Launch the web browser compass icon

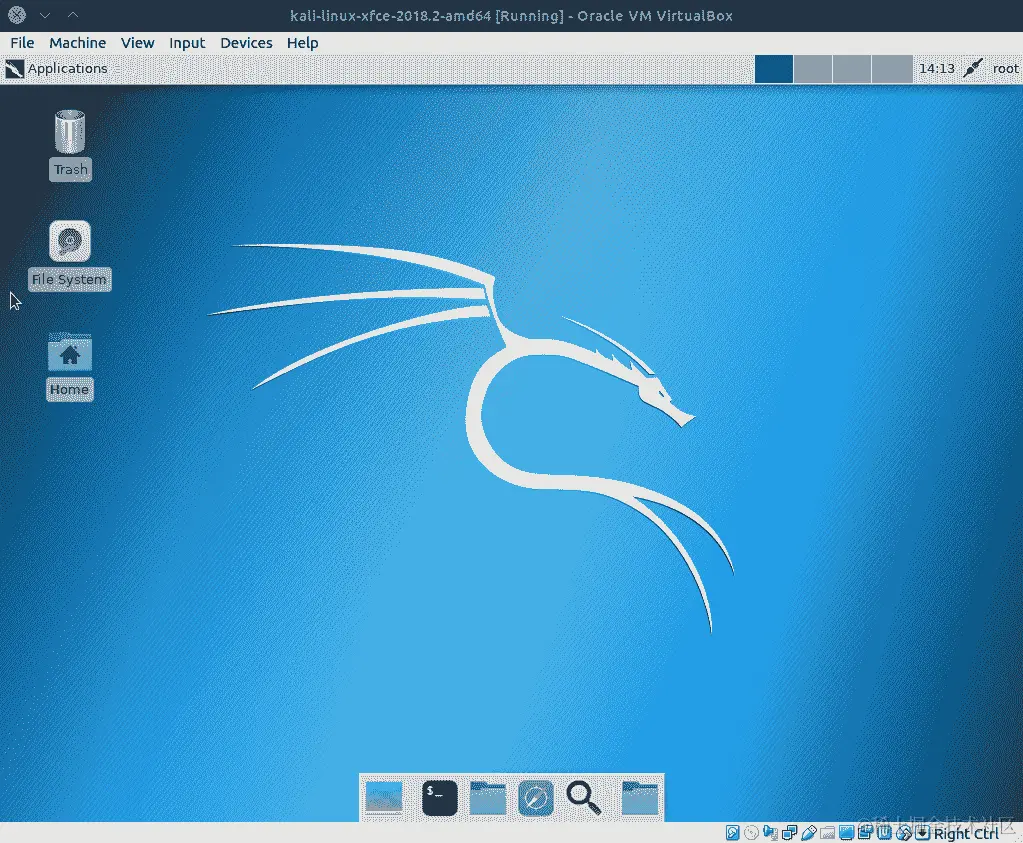click(536, 797)
